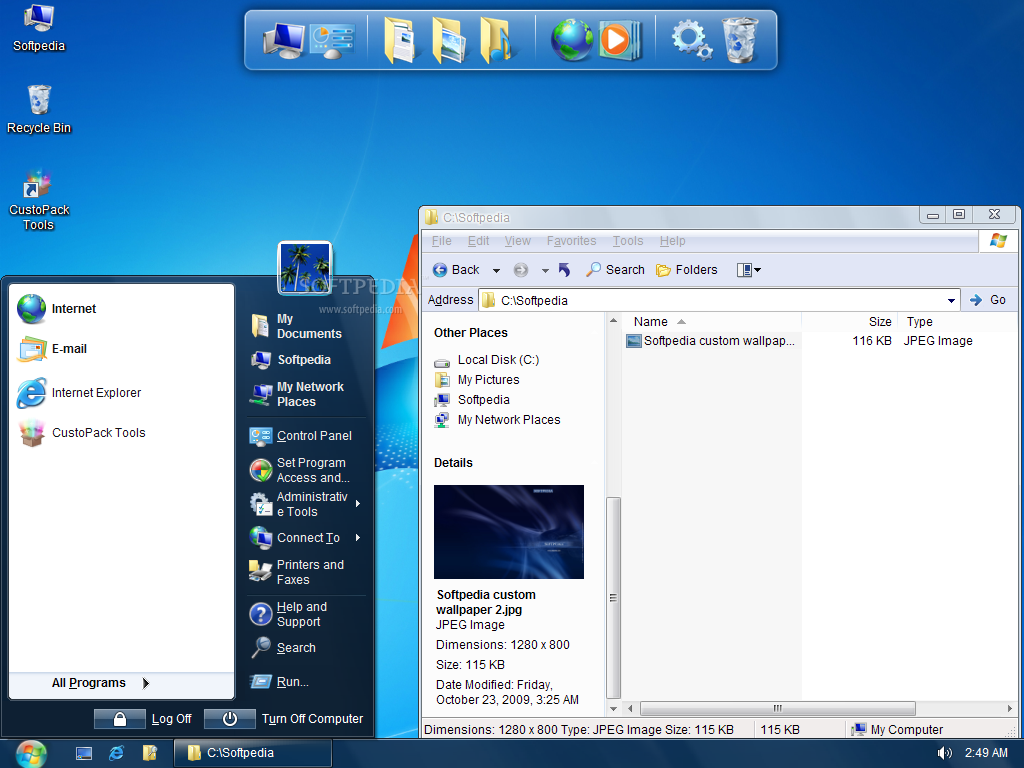Open the Back history dropdown arrow
This screenshot has width=1024, height=768.
point(496,270)
